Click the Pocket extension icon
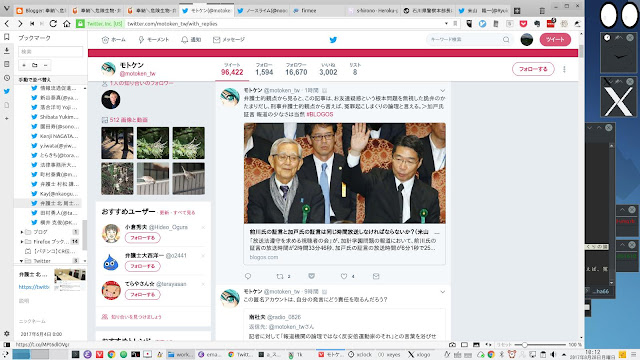Screen dimensions: 640x360 (523, 24)
